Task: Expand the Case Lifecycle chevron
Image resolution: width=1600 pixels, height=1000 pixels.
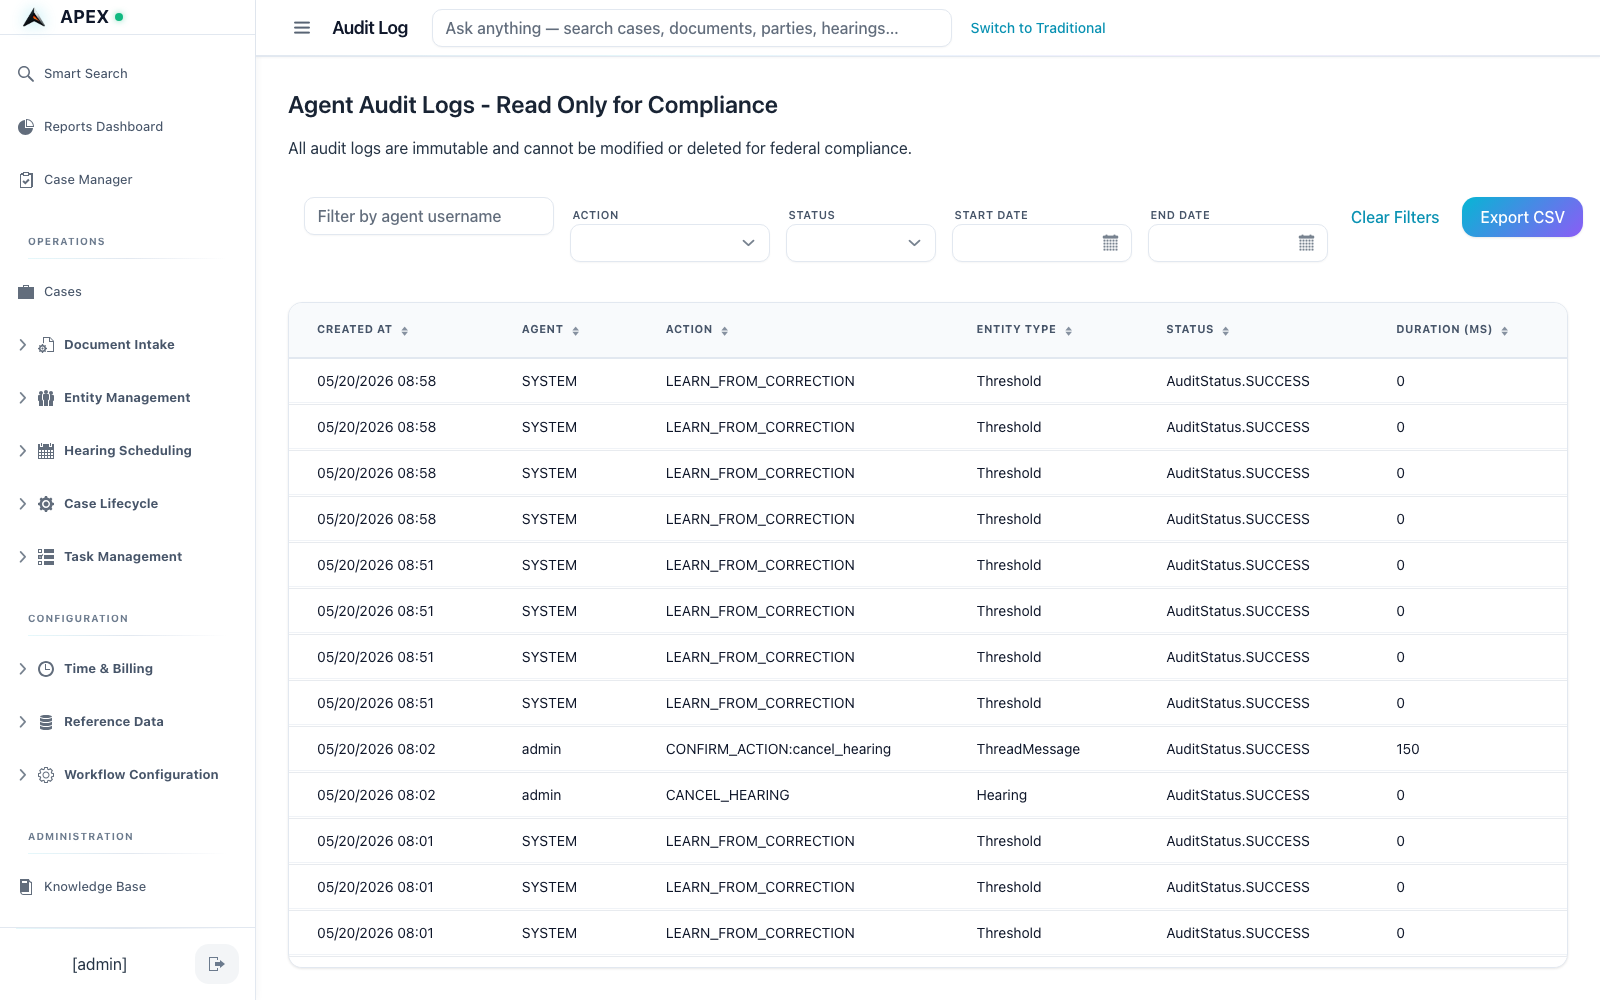Action: click(22, 504)
